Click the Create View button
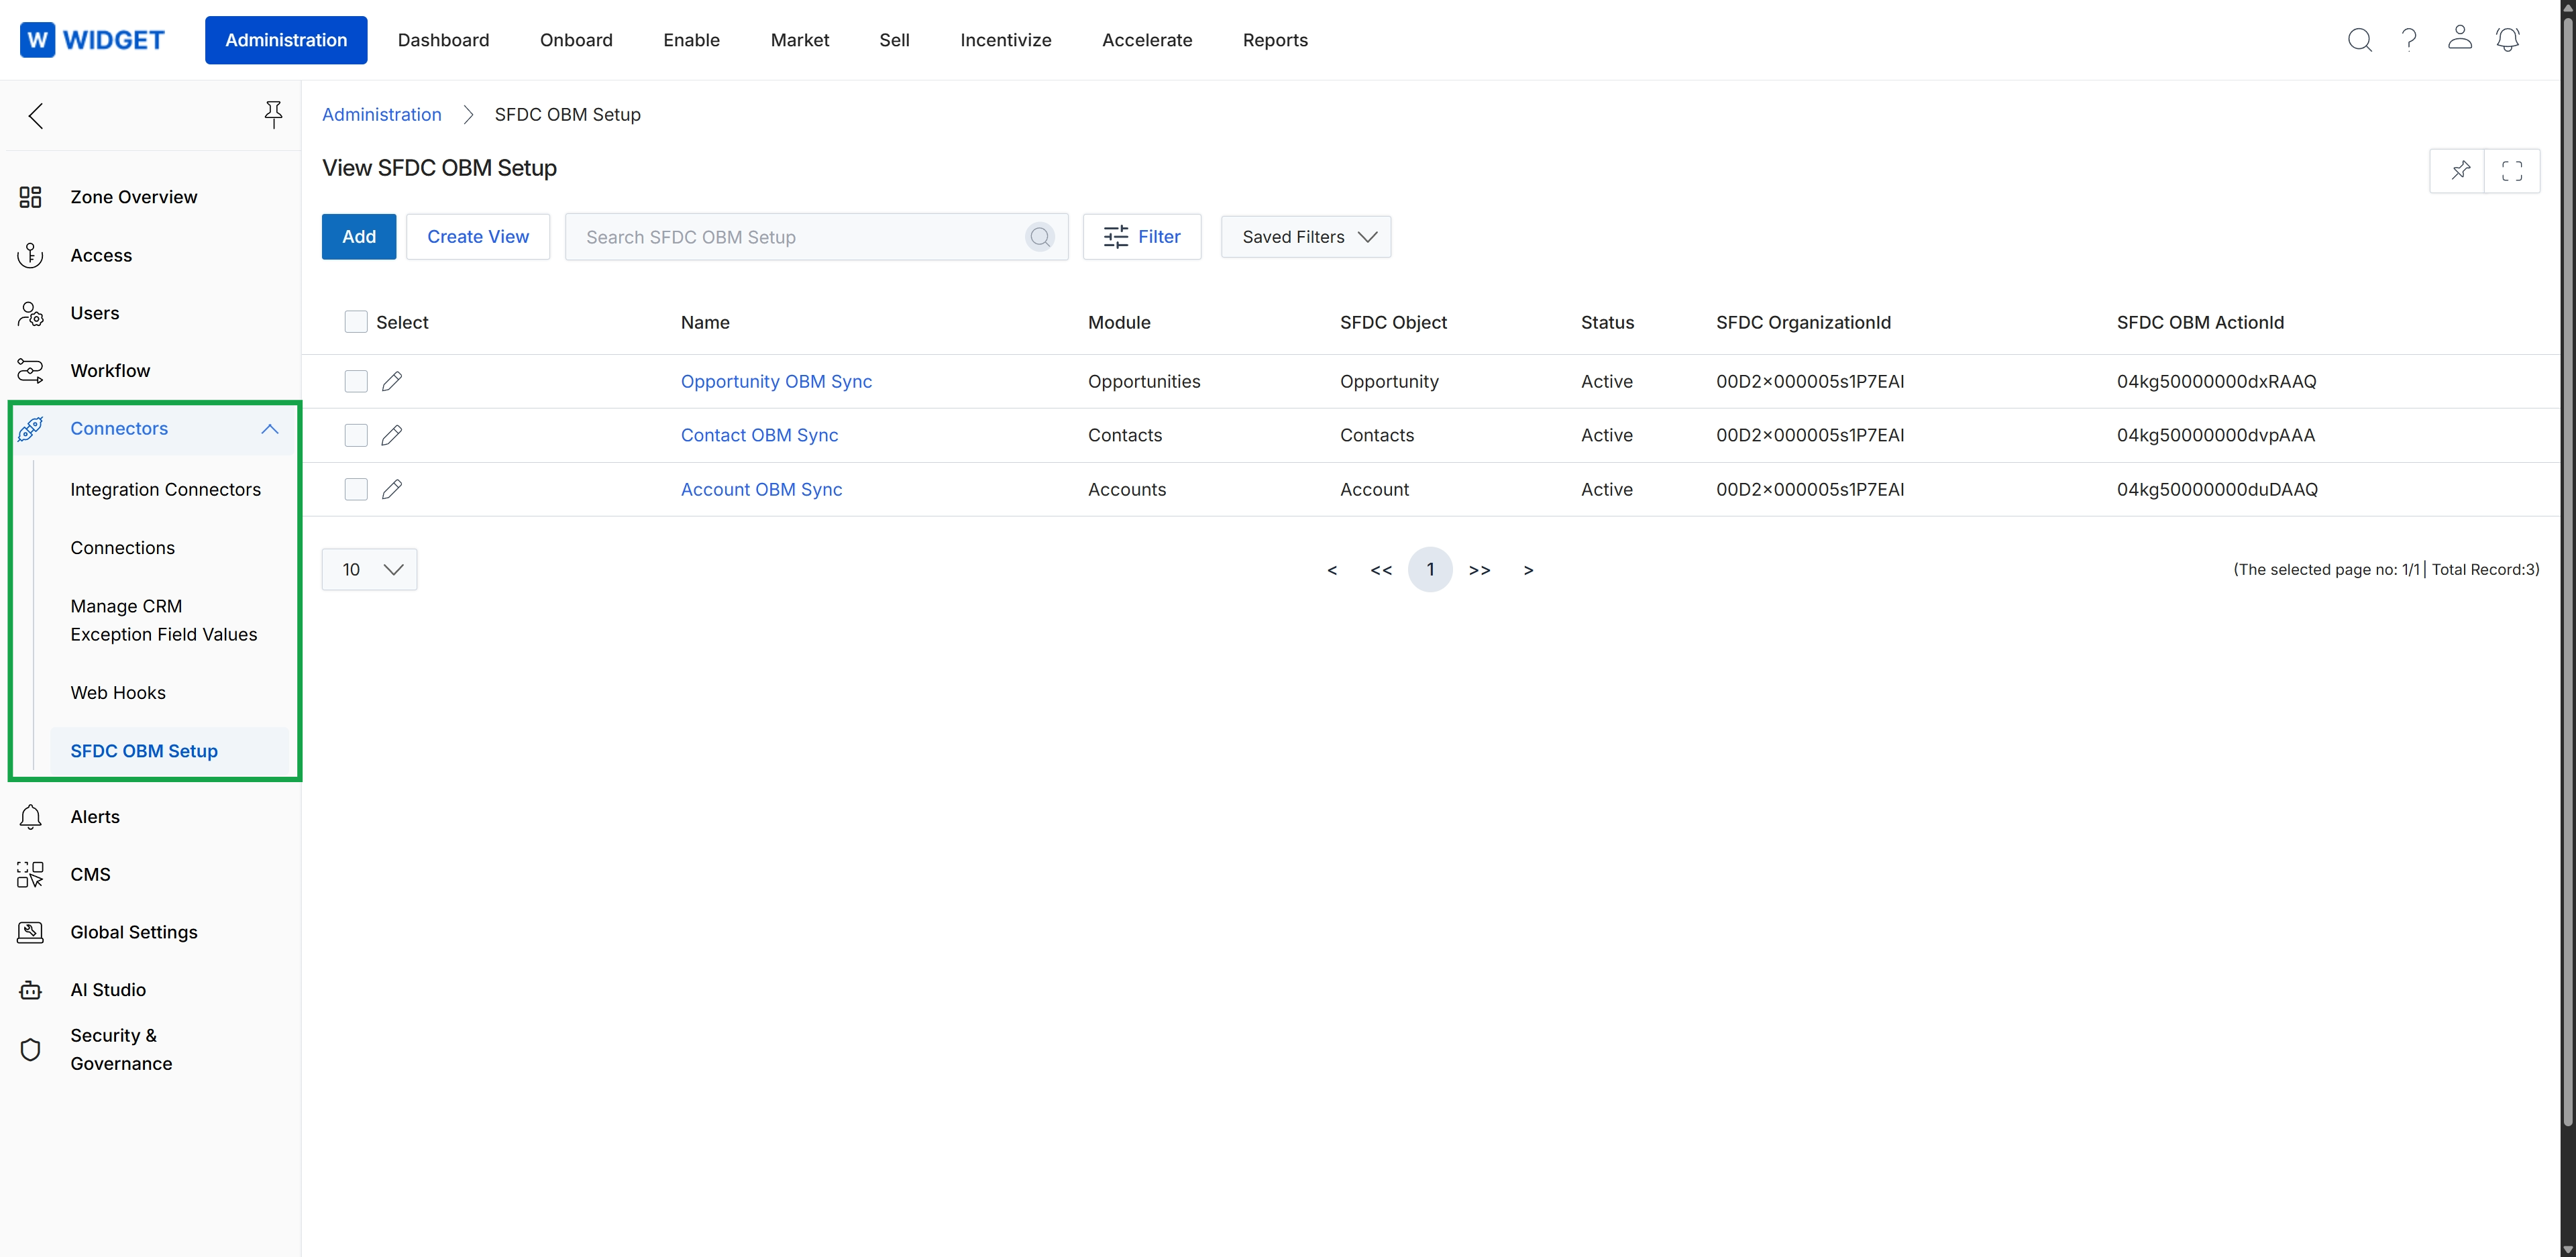This screenshot has width=2576, height=1257. tap(478, 237)
